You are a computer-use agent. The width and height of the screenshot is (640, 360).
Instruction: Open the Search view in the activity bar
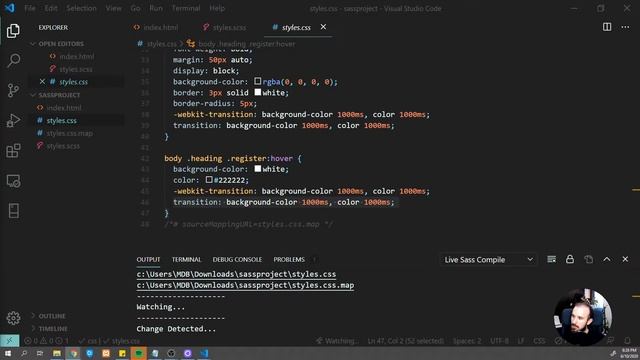[13, 60]
